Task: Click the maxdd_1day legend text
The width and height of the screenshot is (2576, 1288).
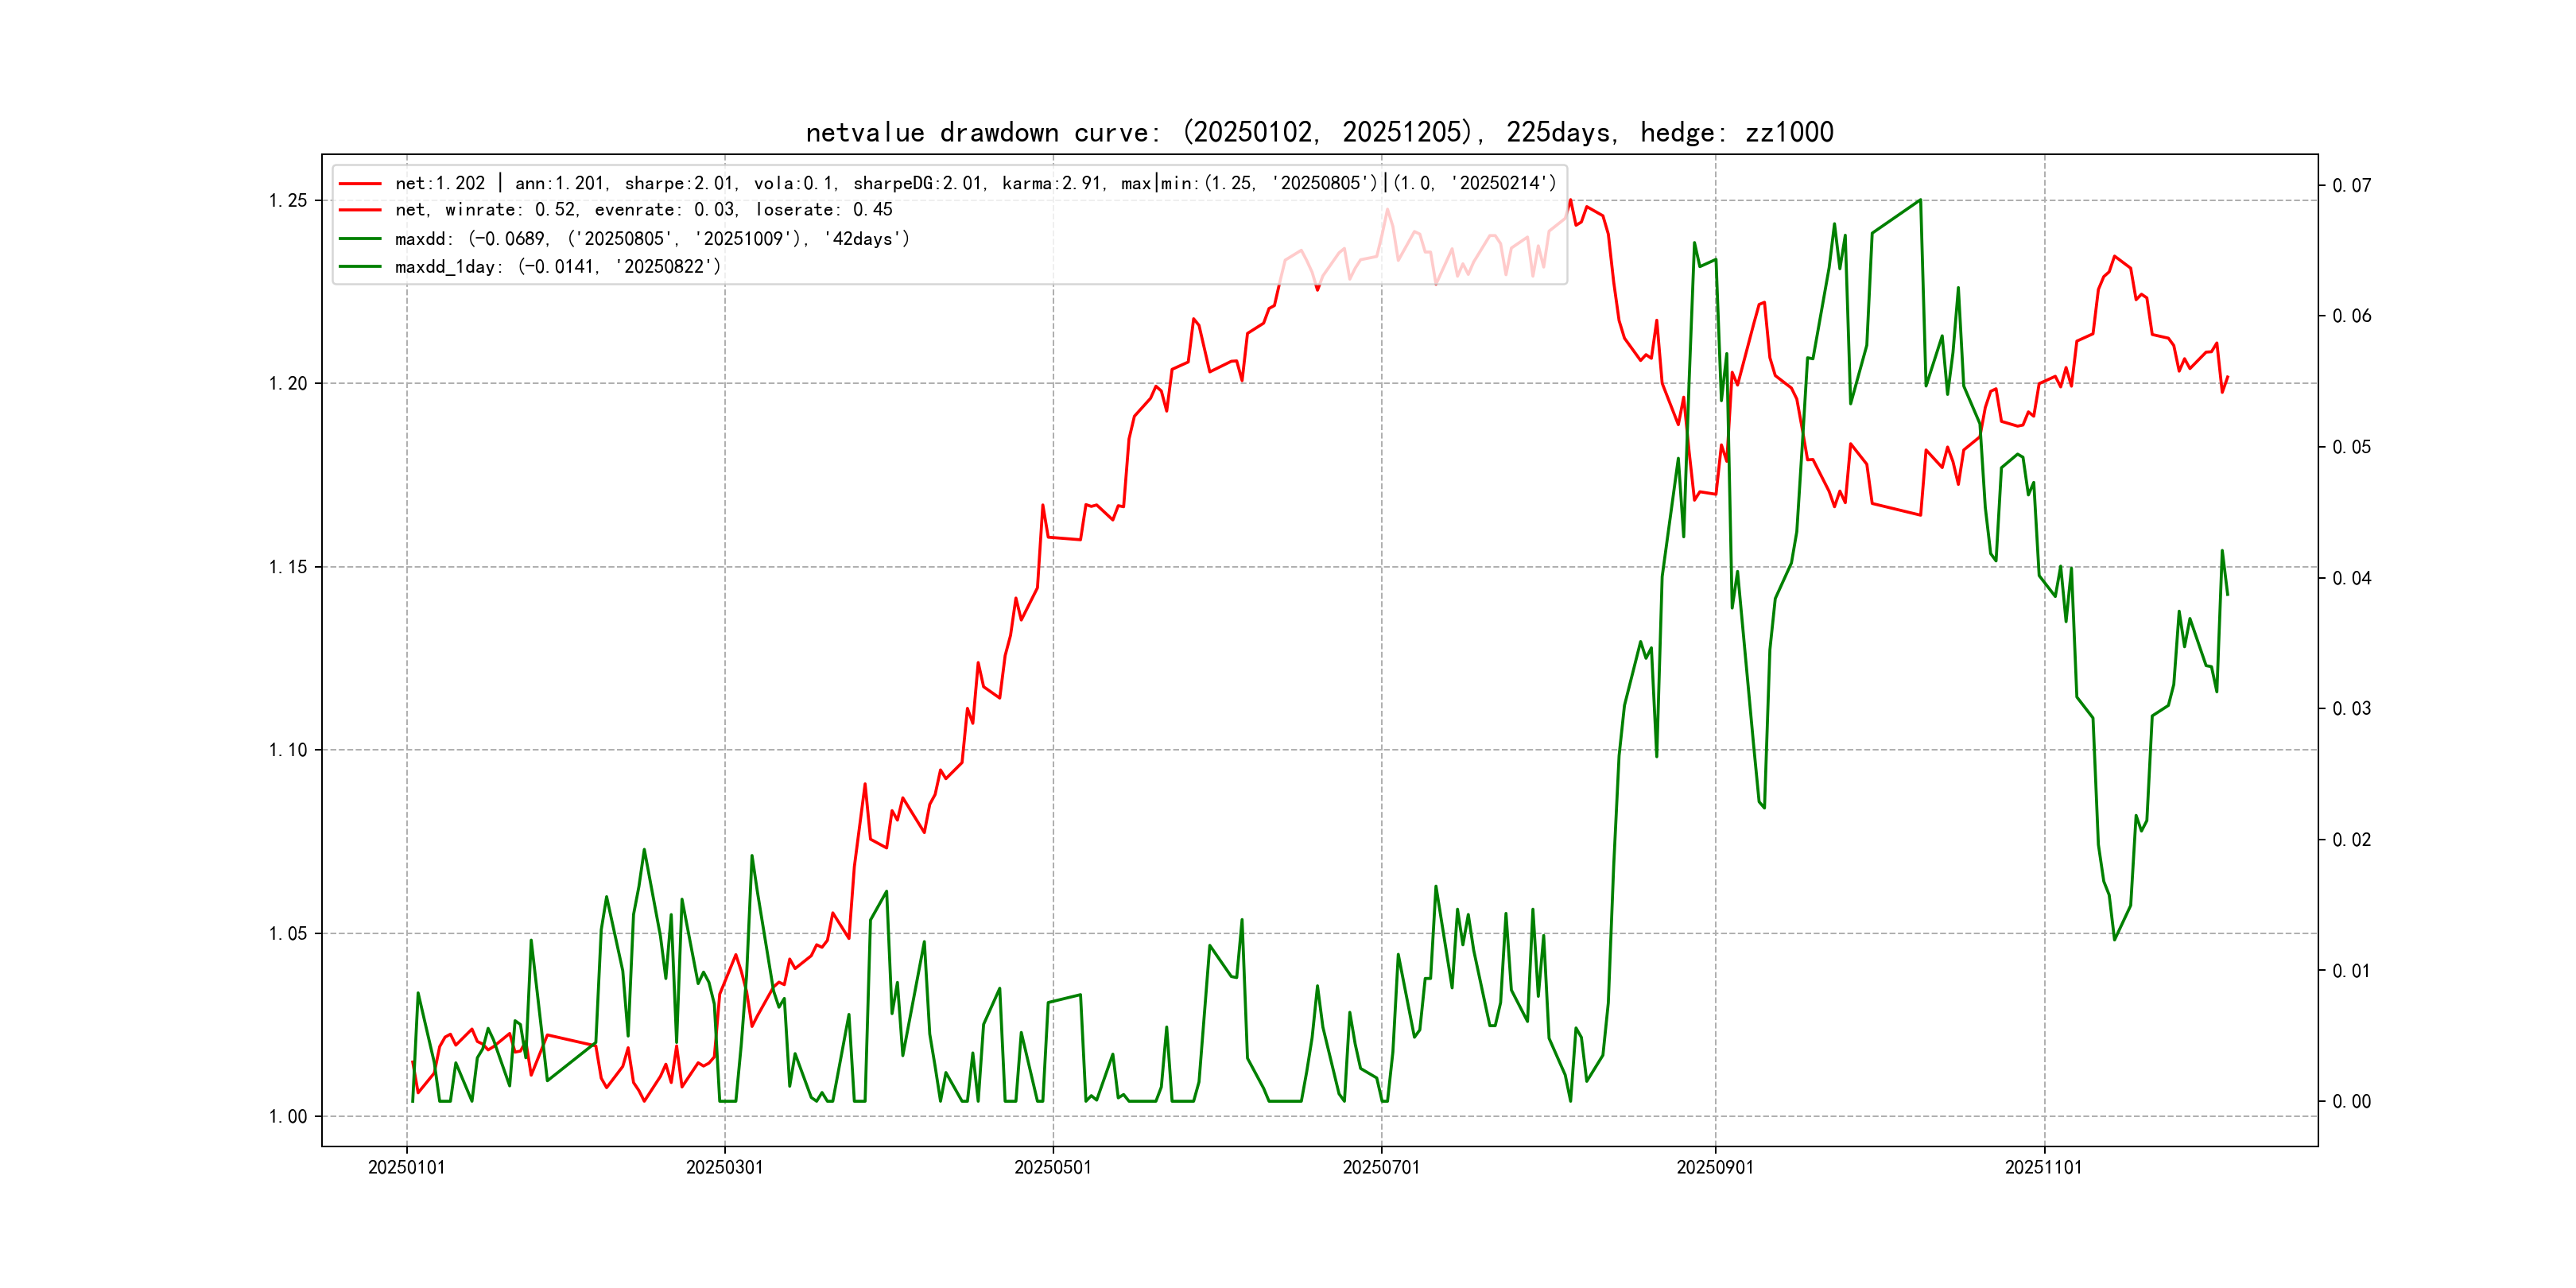Action: [557, 267]
